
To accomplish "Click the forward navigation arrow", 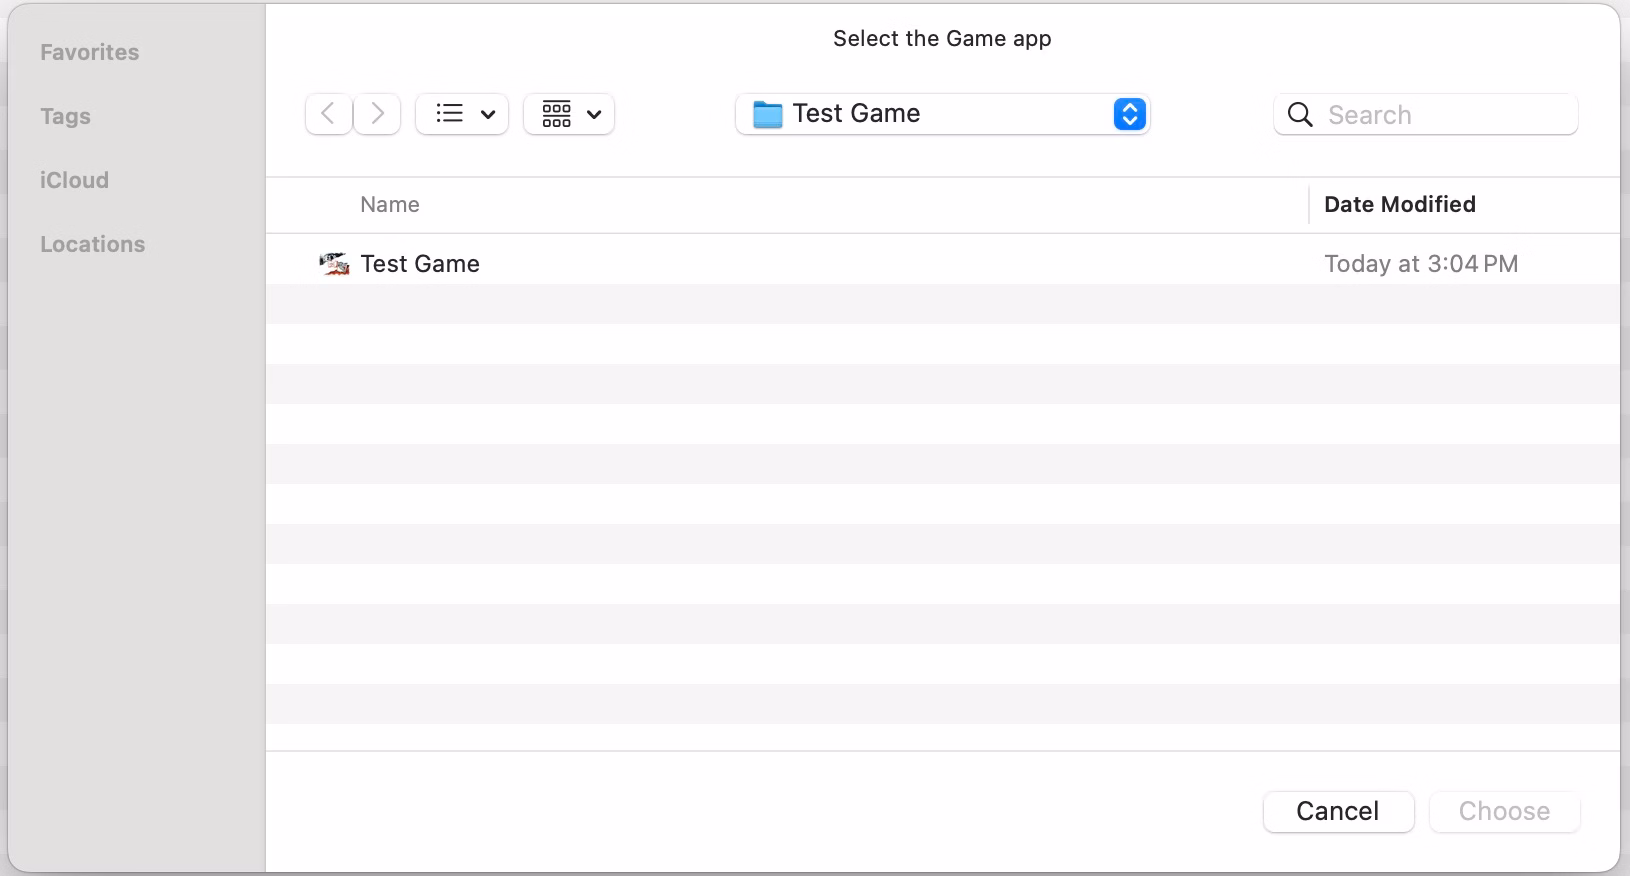I will click(377, 114).
